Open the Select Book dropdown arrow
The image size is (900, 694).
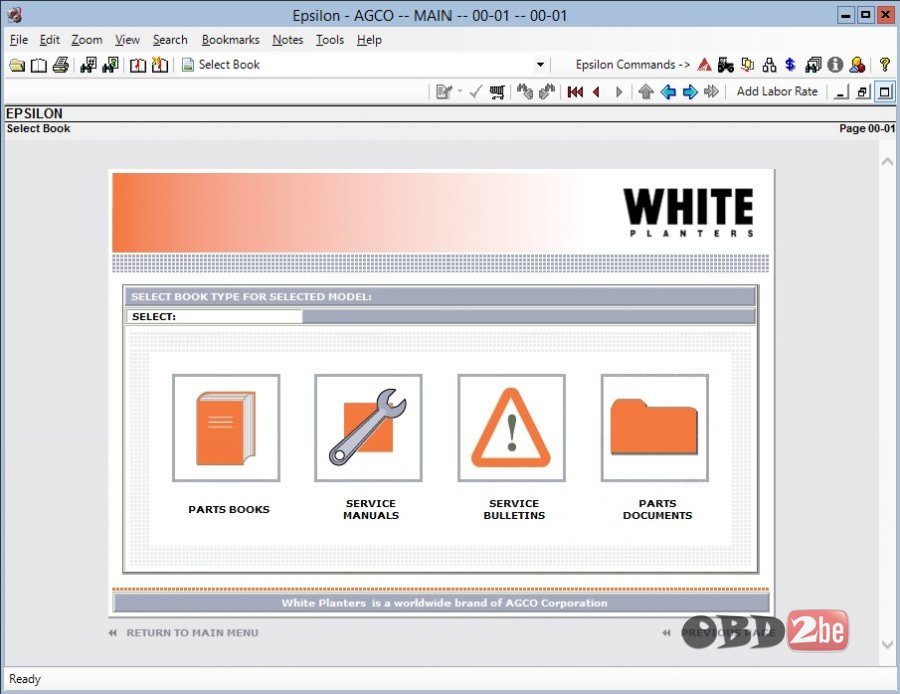[540, 65]
